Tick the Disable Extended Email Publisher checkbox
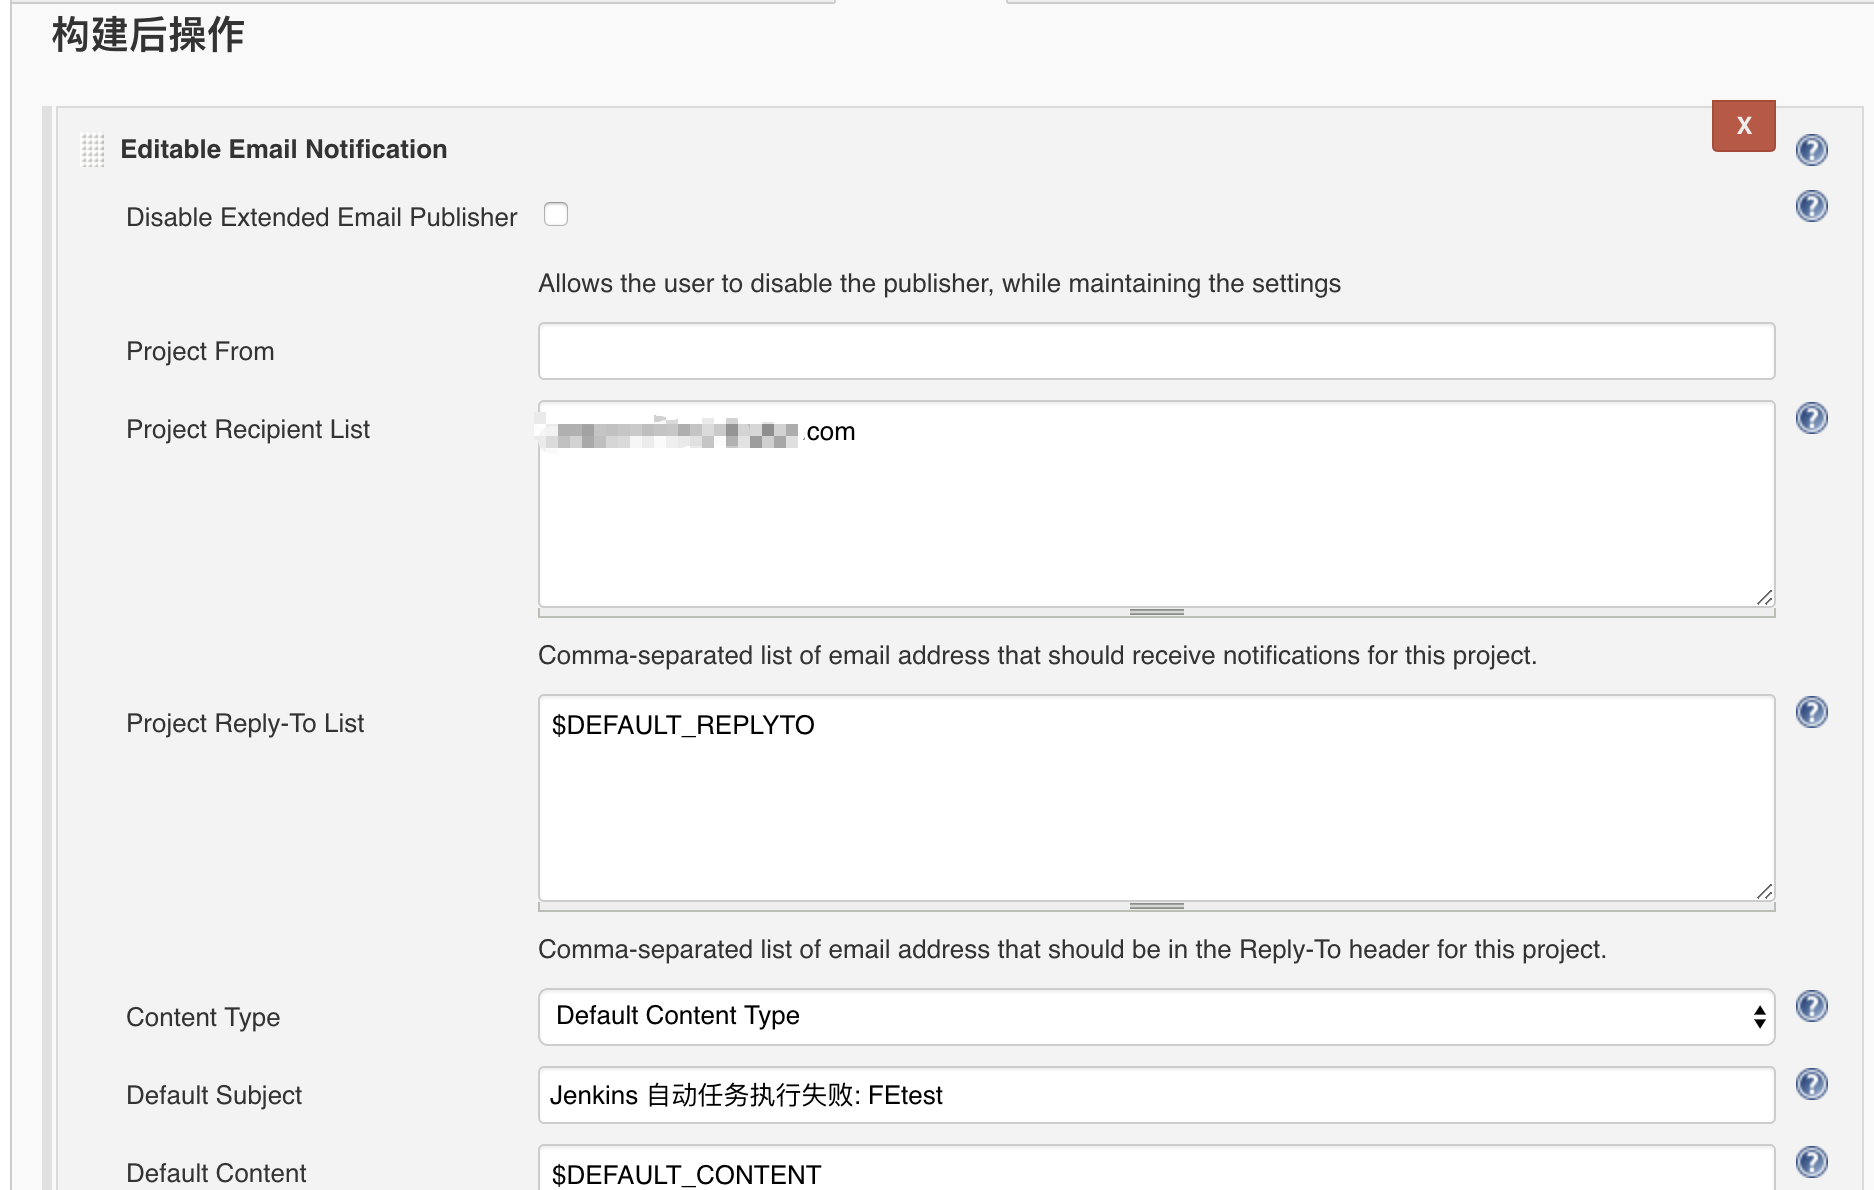Screen dimensions: 1874x1190 [556, 214]
